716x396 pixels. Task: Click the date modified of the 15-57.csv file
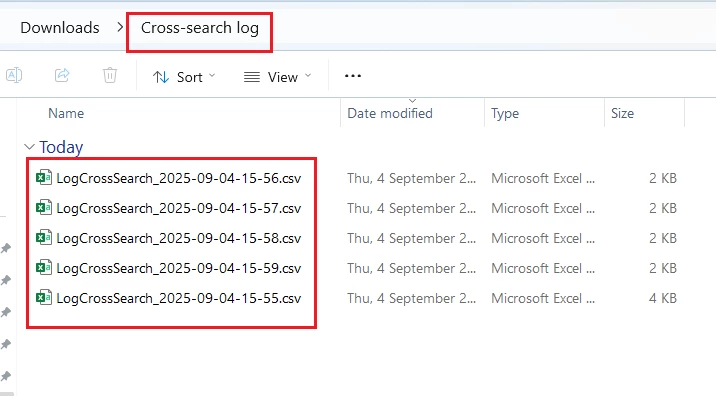[411, 208]
